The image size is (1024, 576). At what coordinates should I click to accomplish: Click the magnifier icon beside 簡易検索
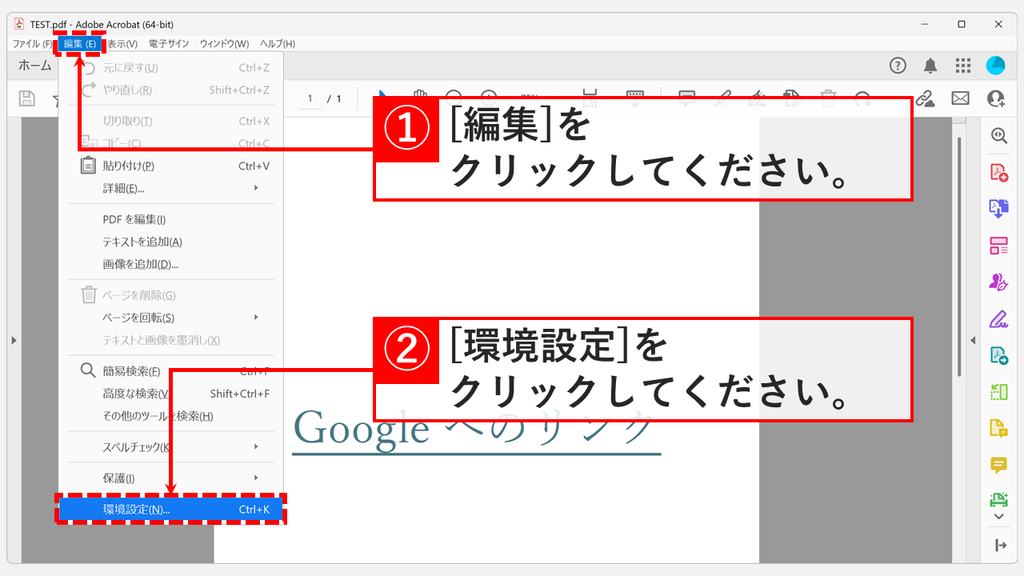(88, 370)
